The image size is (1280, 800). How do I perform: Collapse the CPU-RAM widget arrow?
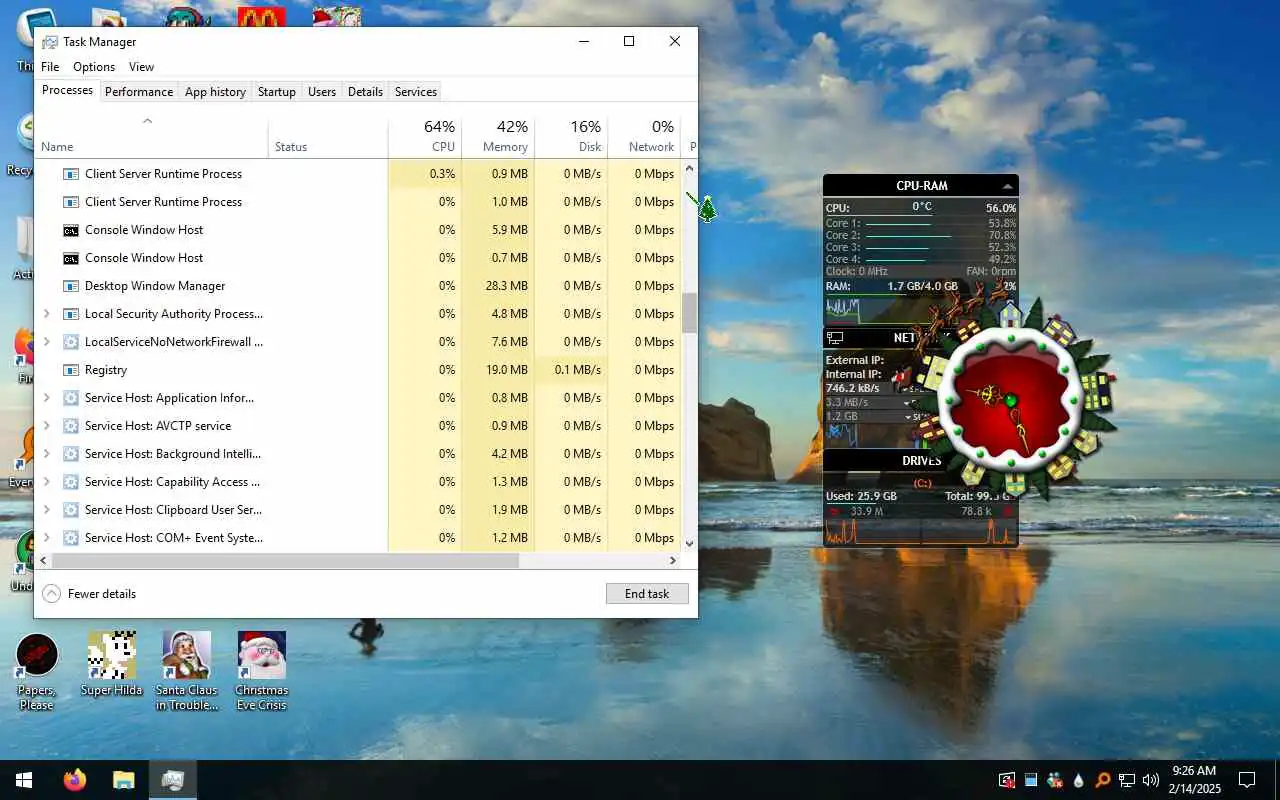1008,186
